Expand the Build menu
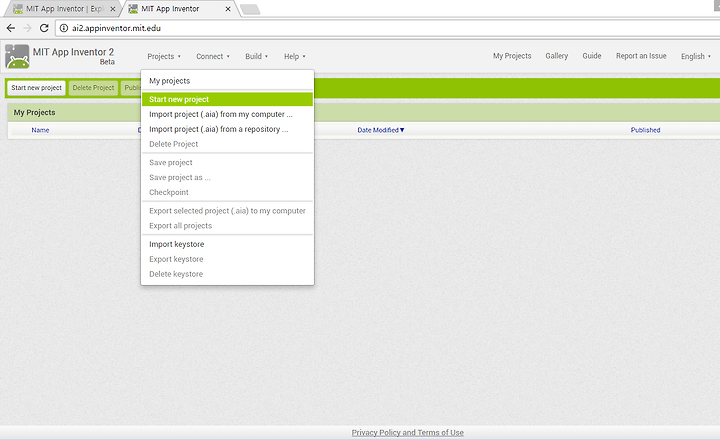This screenshot has height=440, width=720. point(256,56)
